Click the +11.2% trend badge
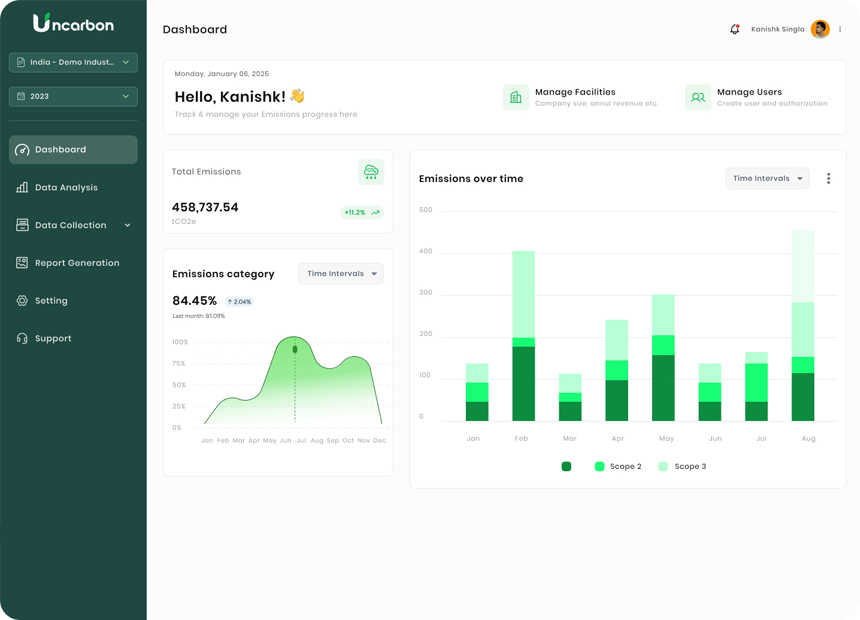 (361, 213)
